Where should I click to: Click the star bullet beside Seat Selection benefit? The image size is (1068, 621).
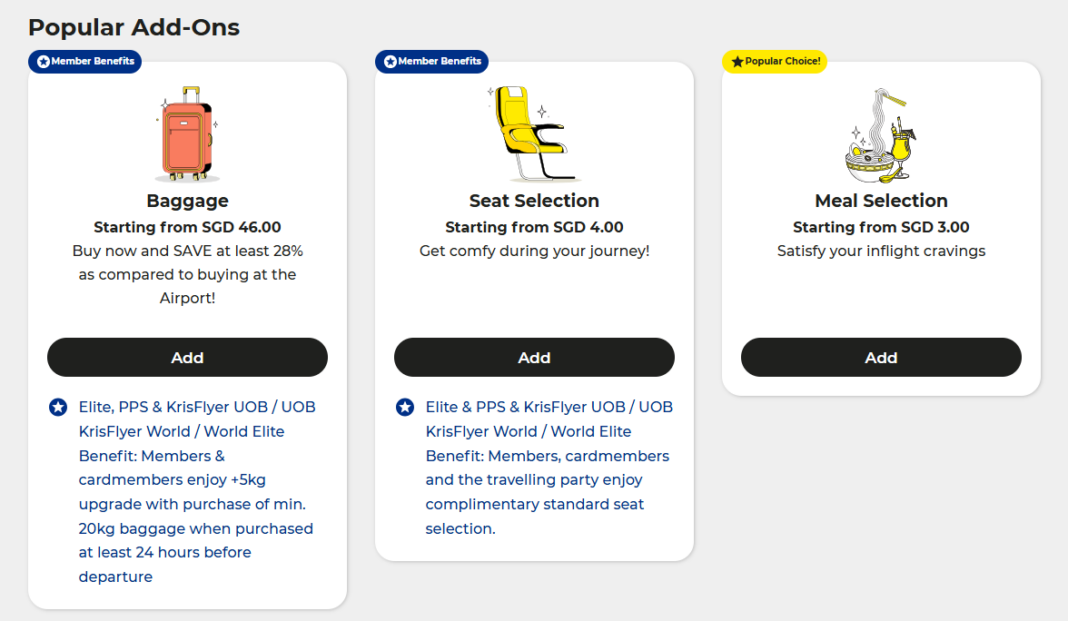click(x=404, y=407)
